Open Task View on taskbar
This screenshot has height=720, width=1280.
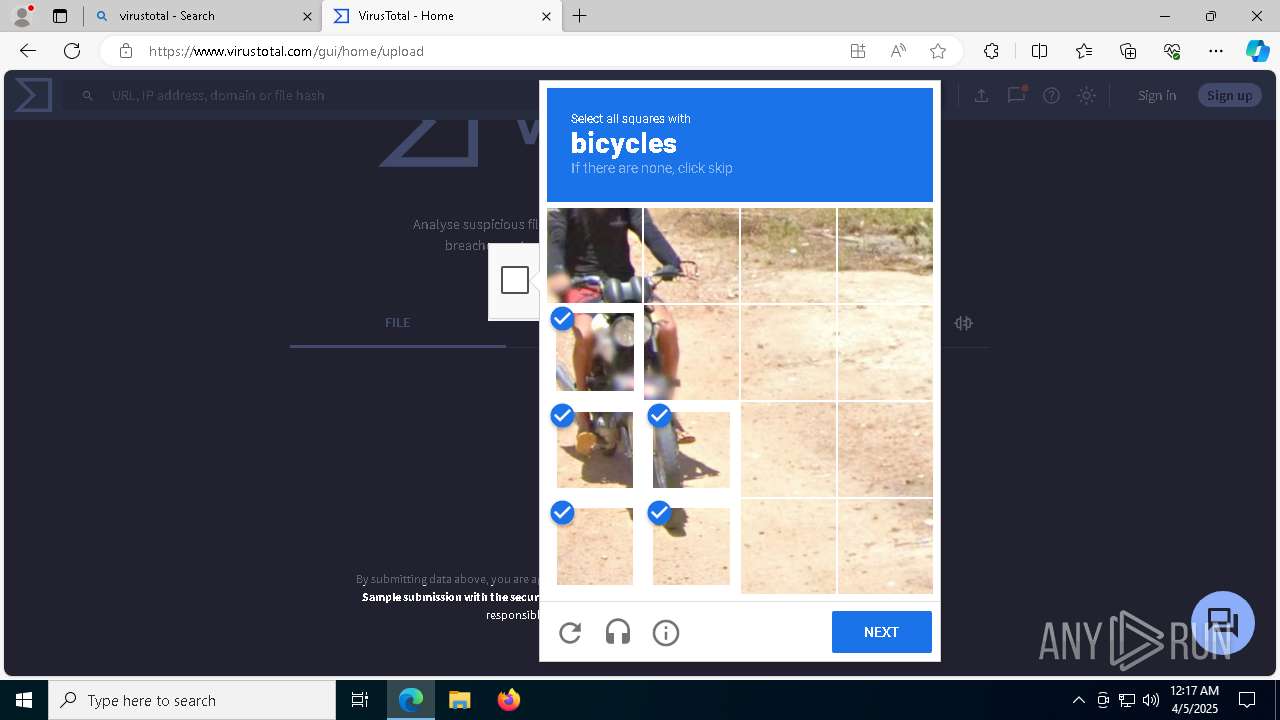pyautogui.click(x=360, y=700)
